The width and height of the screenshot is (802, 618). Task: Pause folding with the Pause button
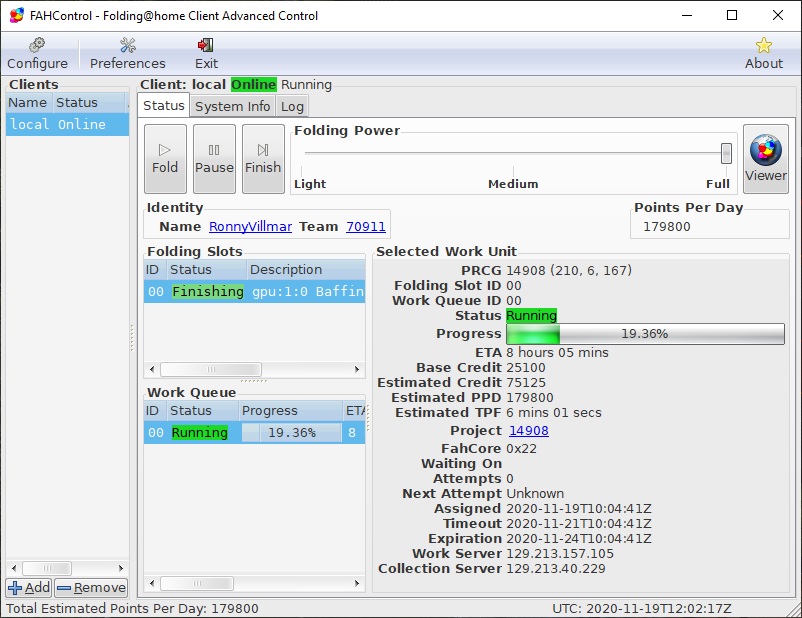(x=214, y=159)
